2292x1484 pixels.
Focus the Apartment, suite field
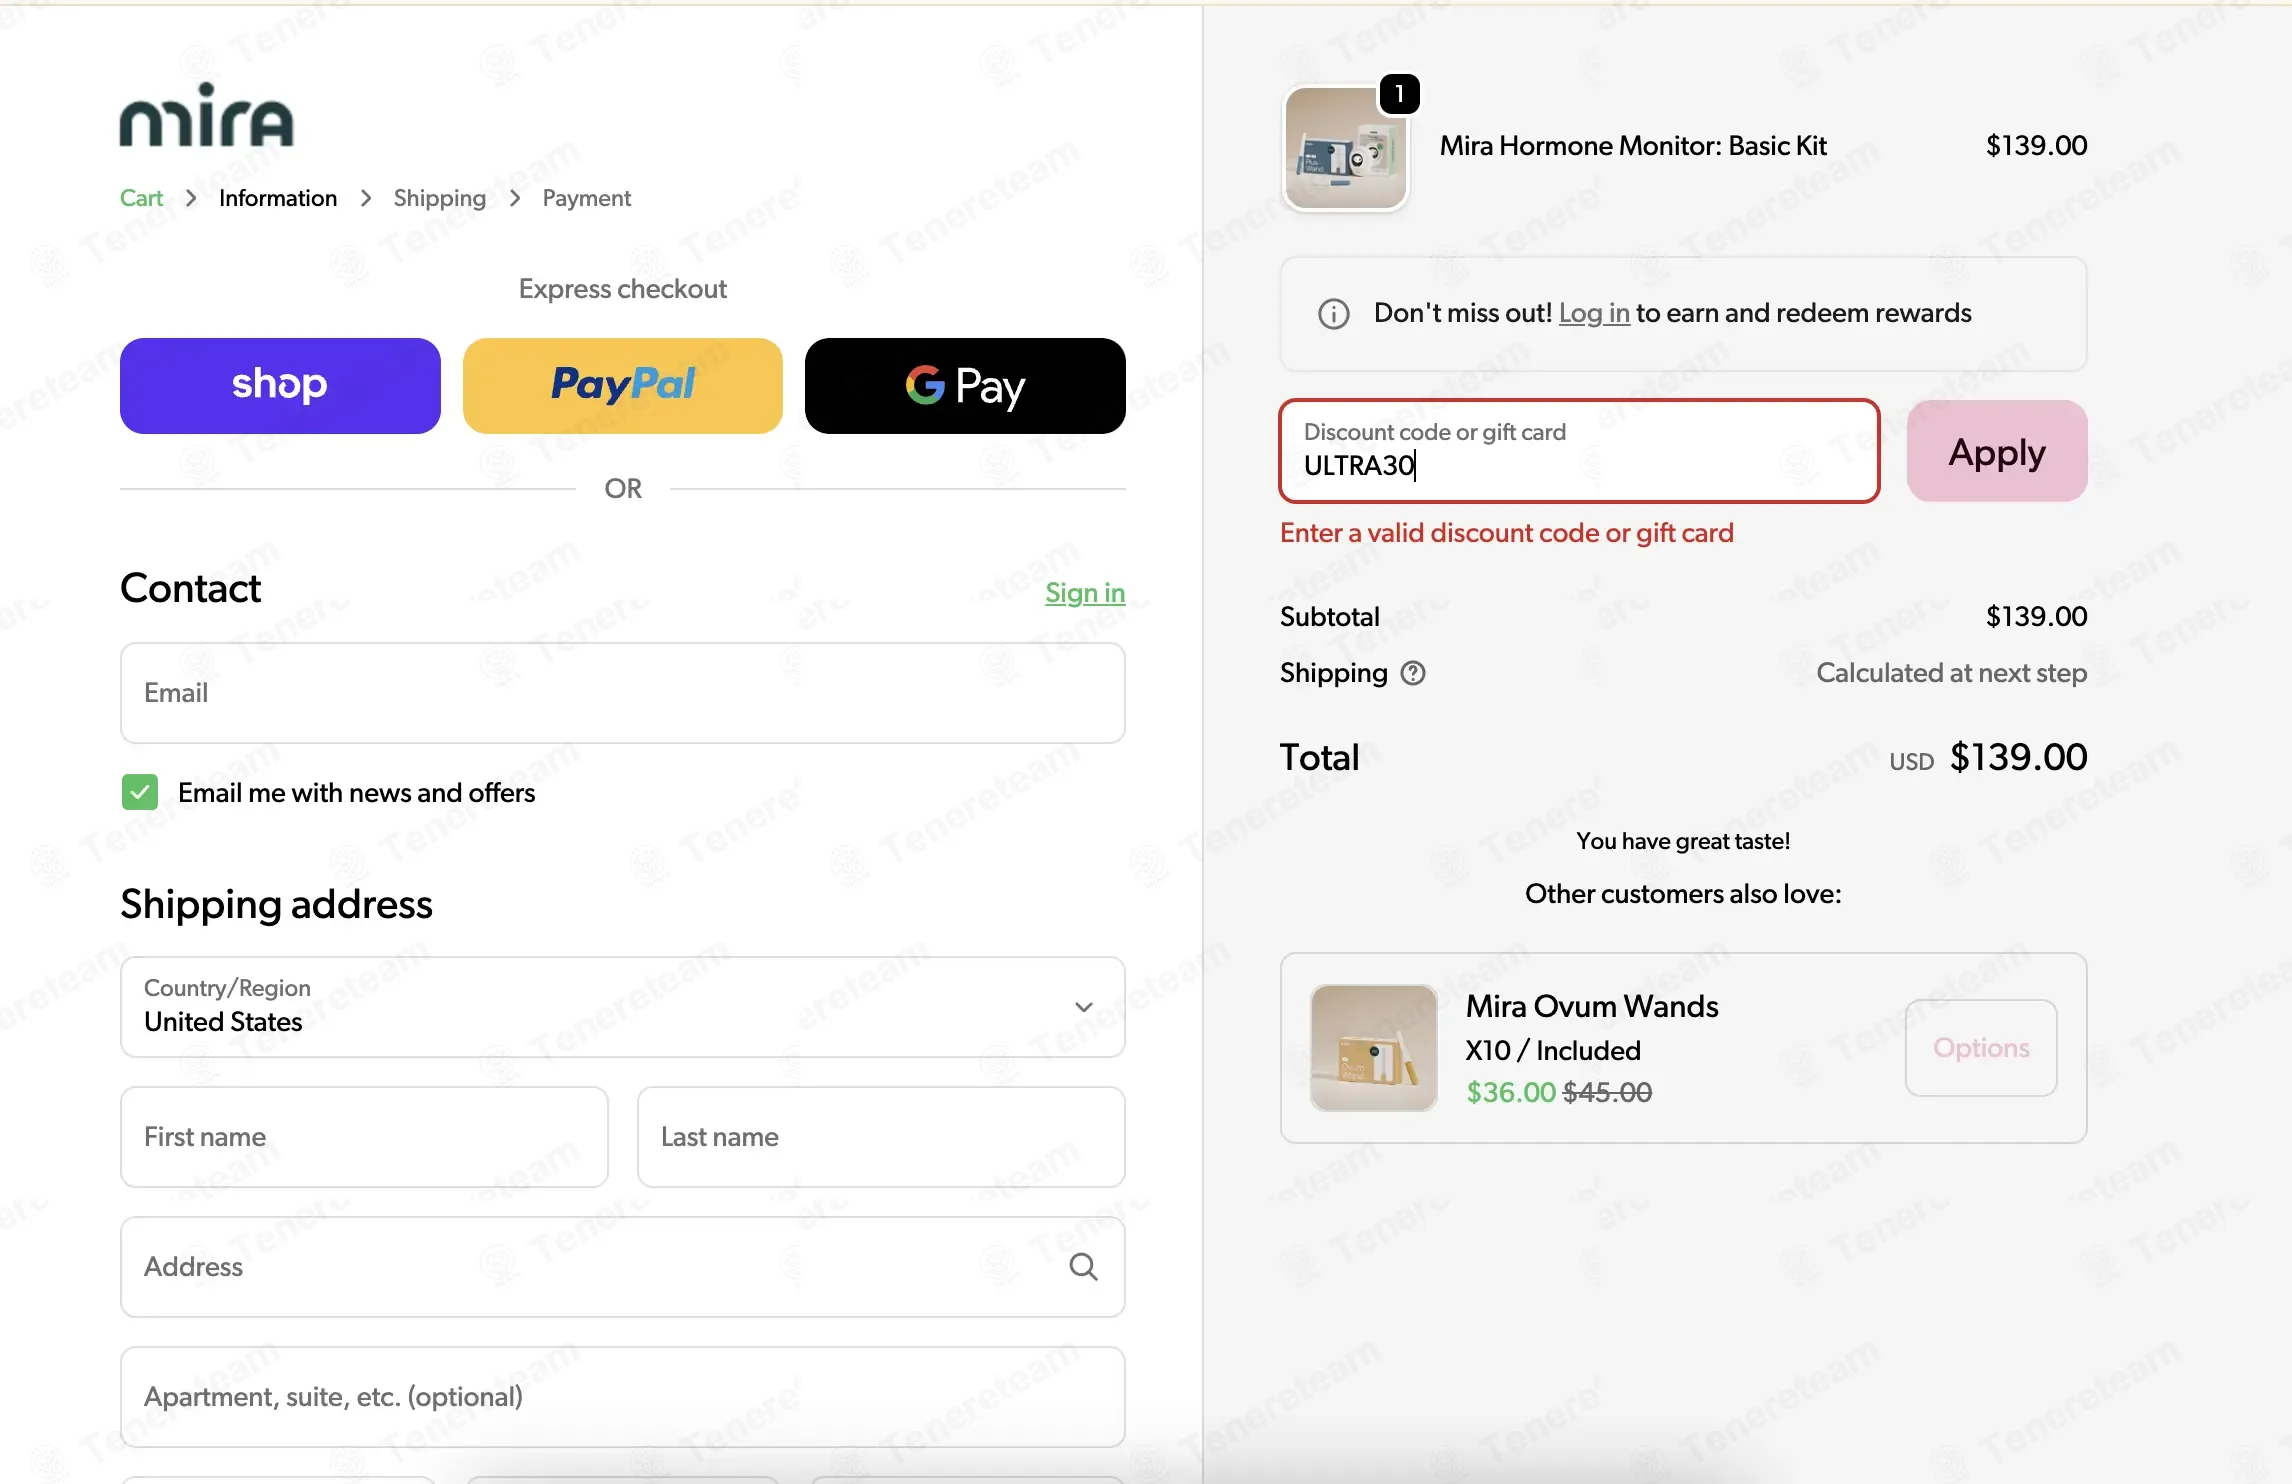point(622,1397)
